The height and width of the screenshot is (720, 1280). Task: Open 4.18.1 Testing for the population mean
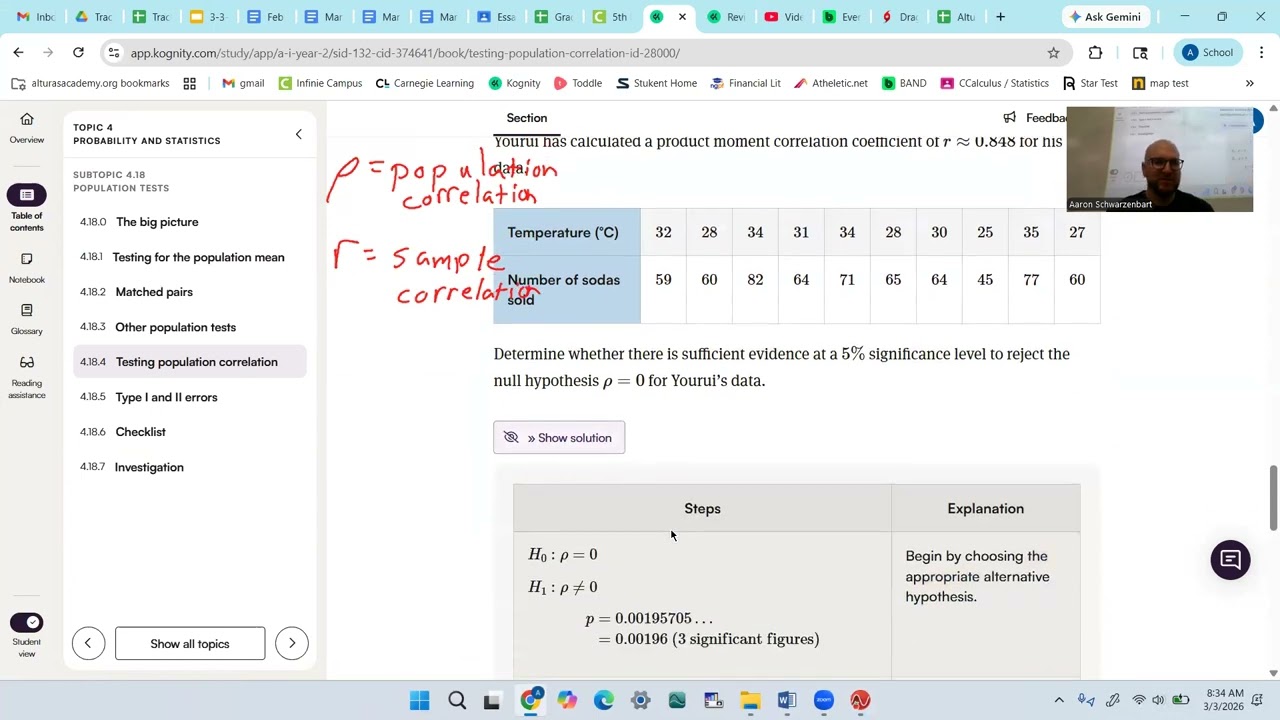[190, 257]
